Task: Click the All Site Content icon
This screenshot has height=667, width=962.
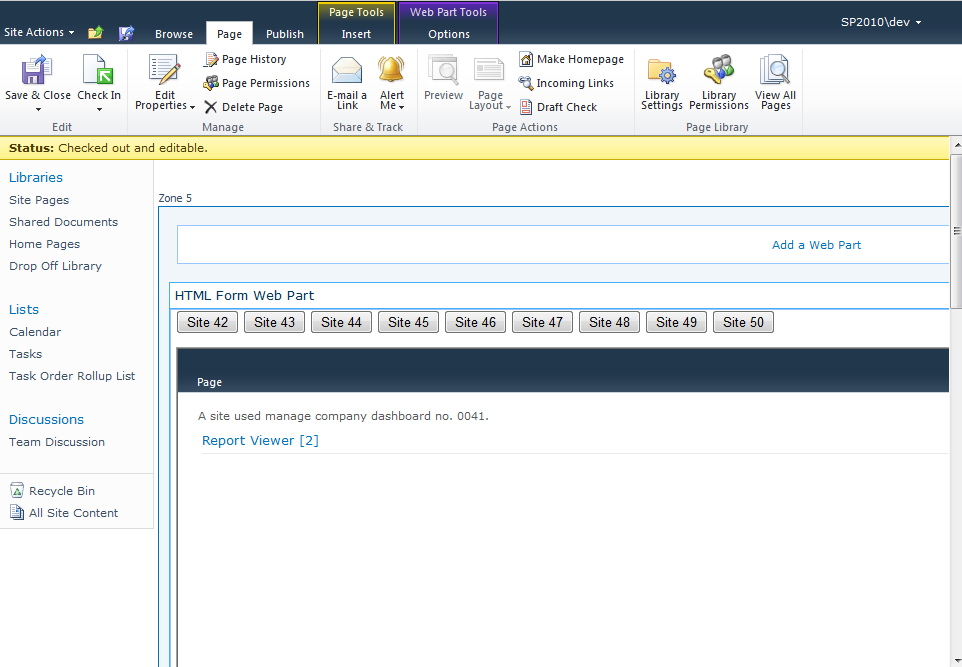Action: (17, 512)
